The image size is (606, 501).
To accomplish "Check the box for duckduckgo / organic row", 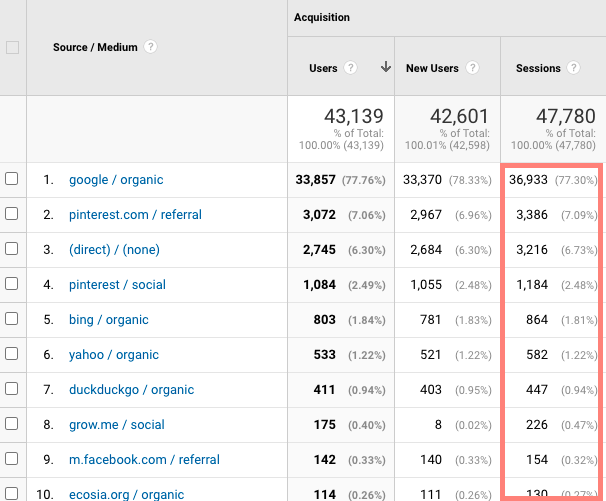I will tap(12, 389).
